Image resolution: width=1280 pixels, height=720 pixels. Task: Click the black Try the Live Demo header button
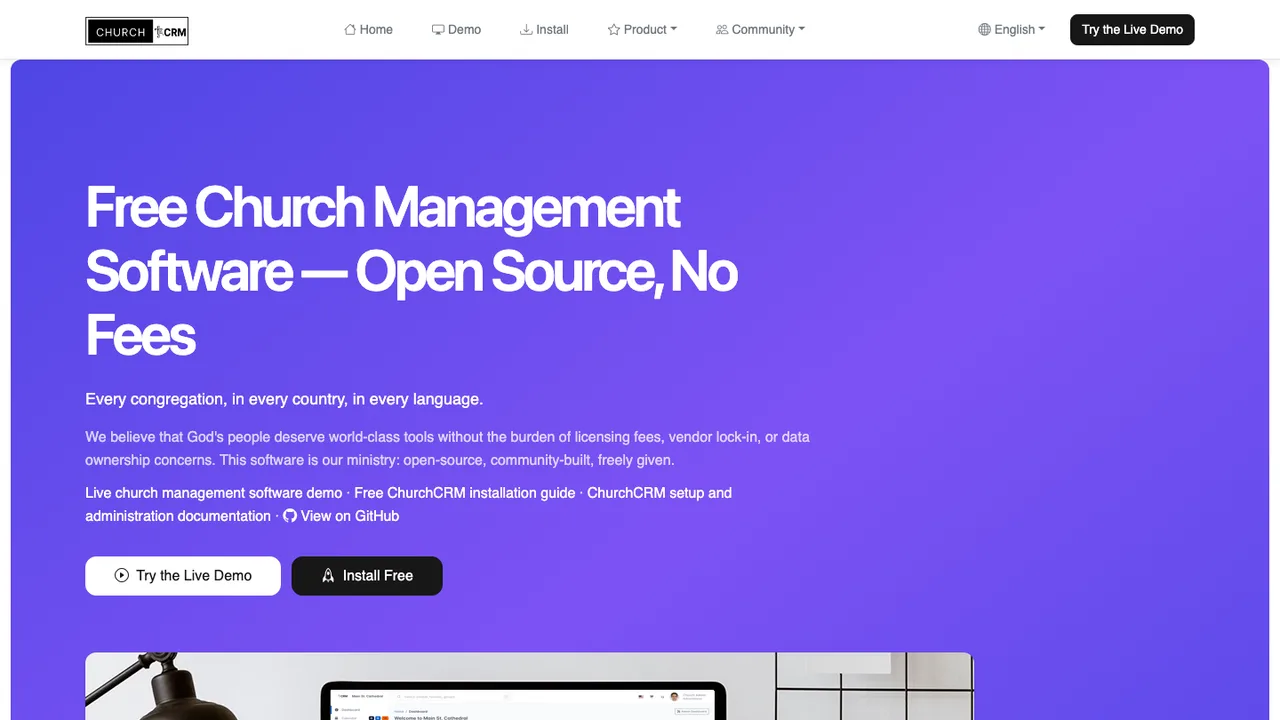click(1132, 30)
